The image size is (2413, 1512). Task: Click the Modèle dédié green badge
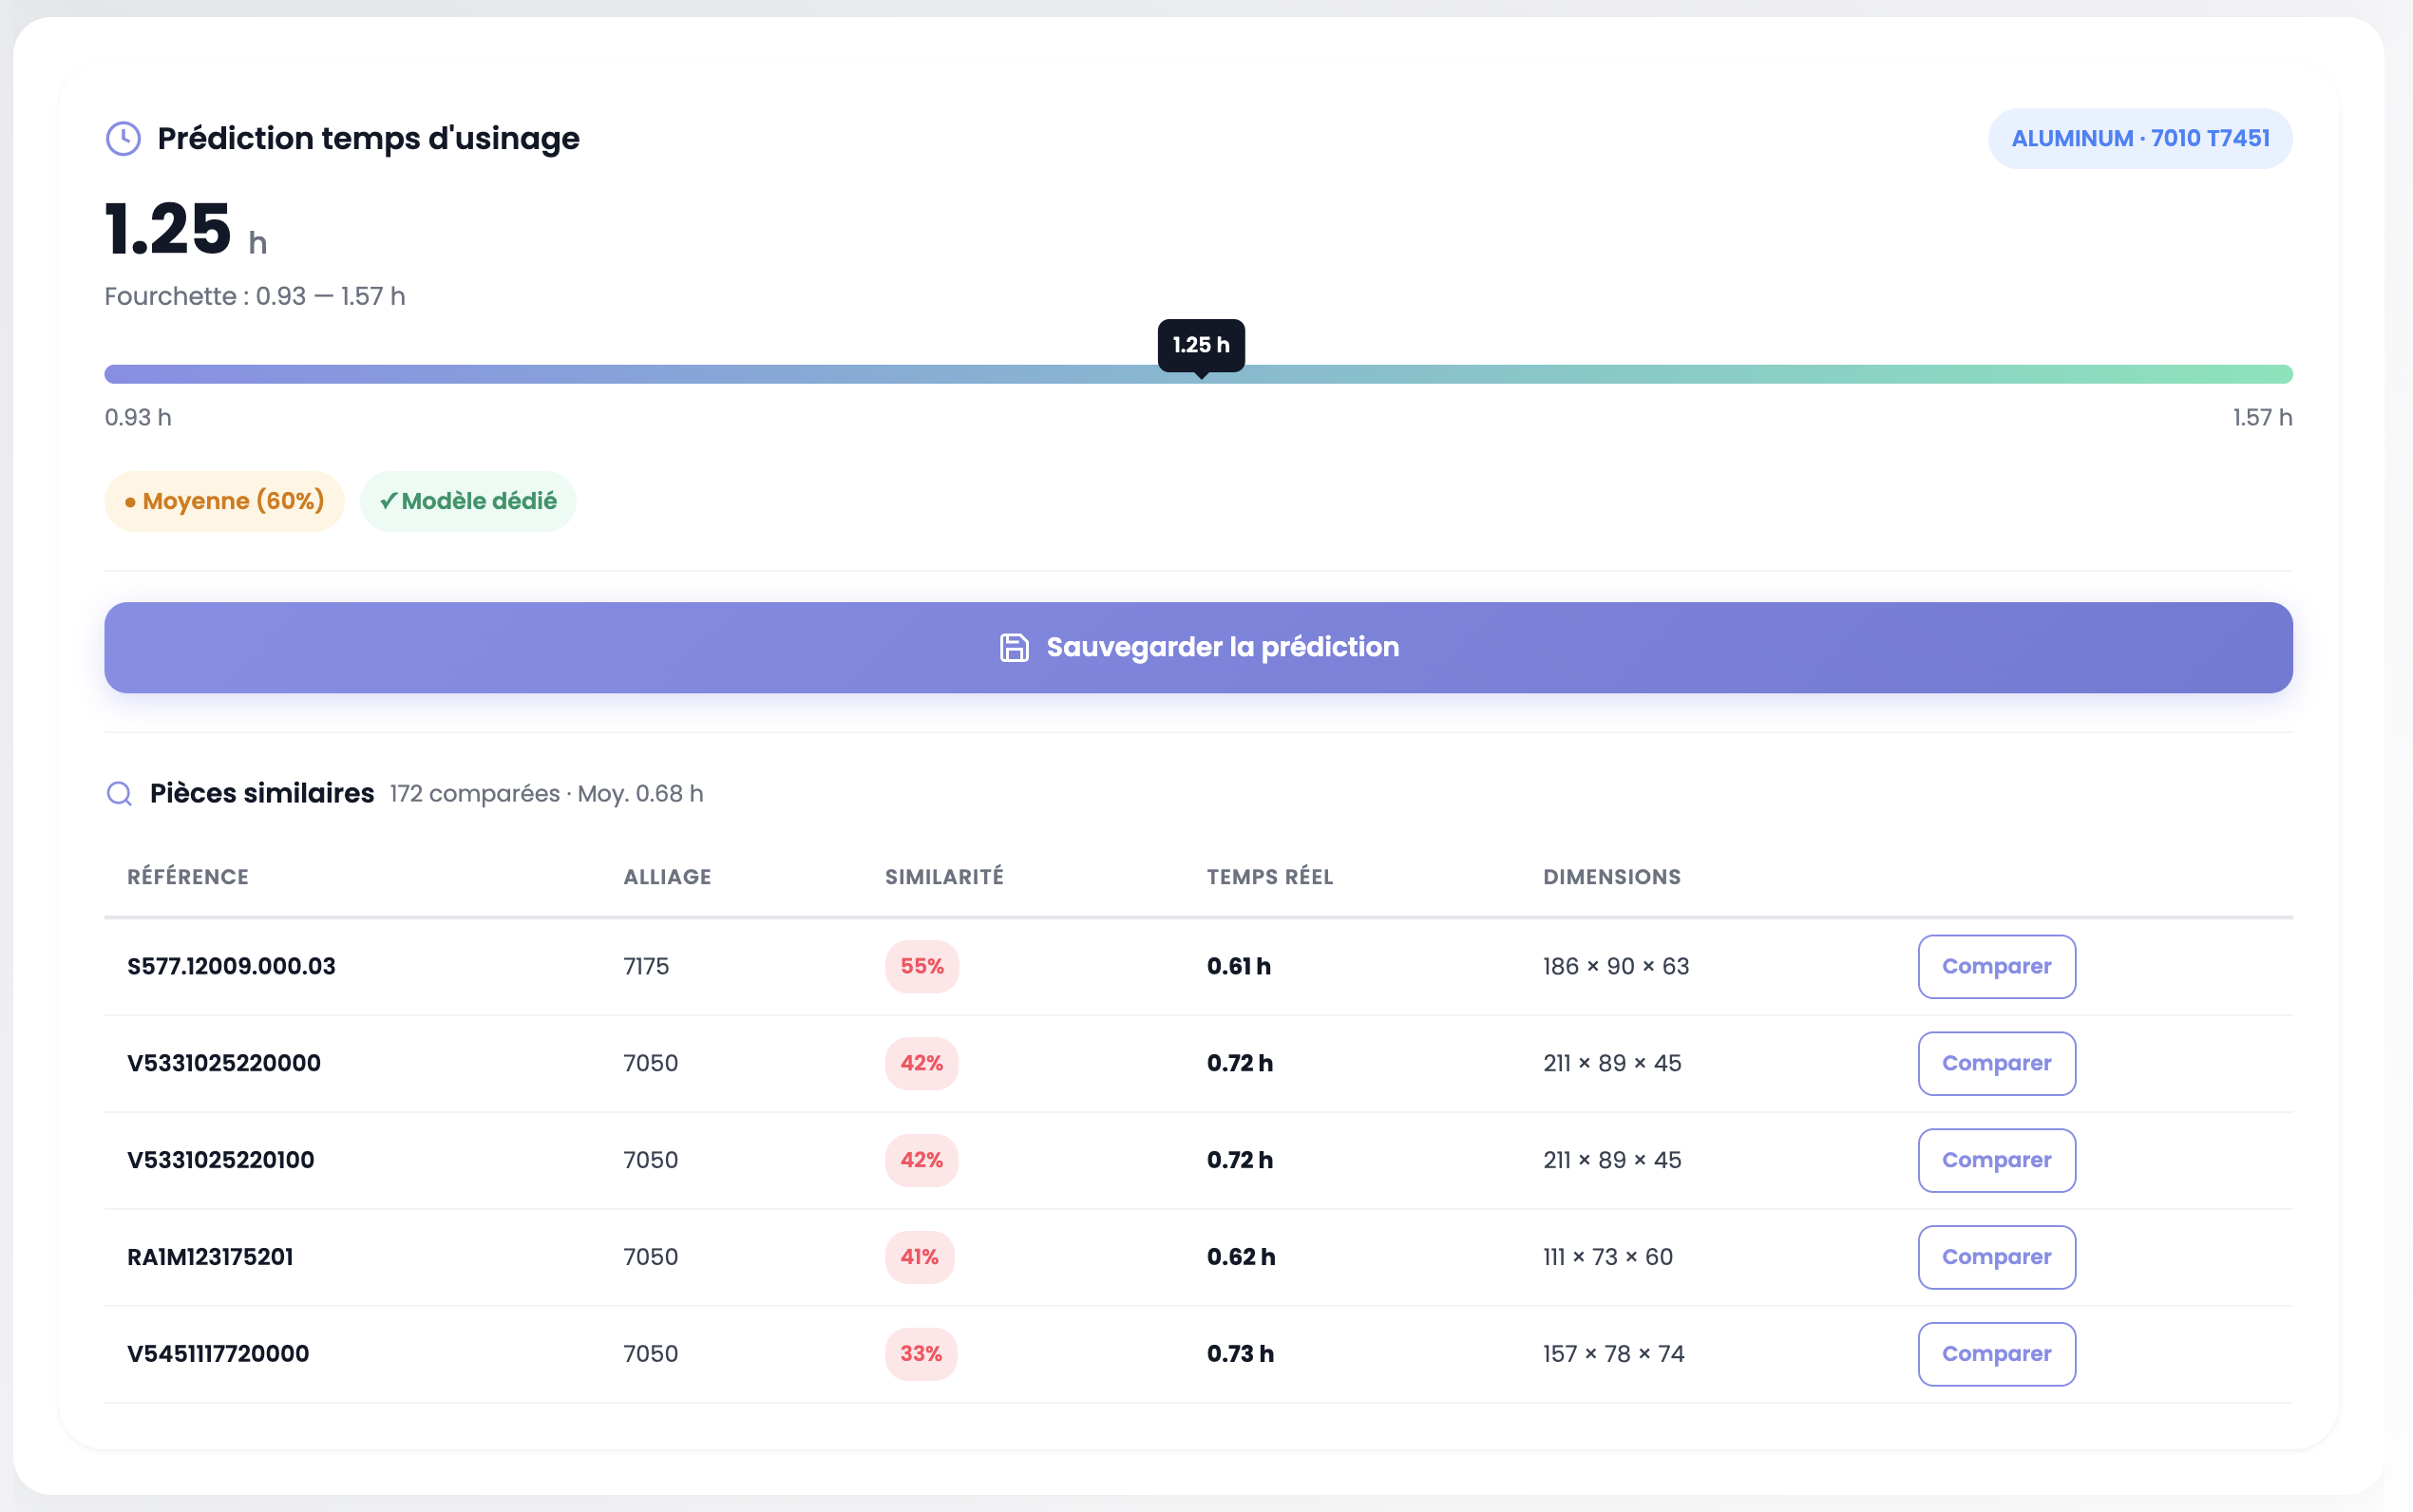468,501
